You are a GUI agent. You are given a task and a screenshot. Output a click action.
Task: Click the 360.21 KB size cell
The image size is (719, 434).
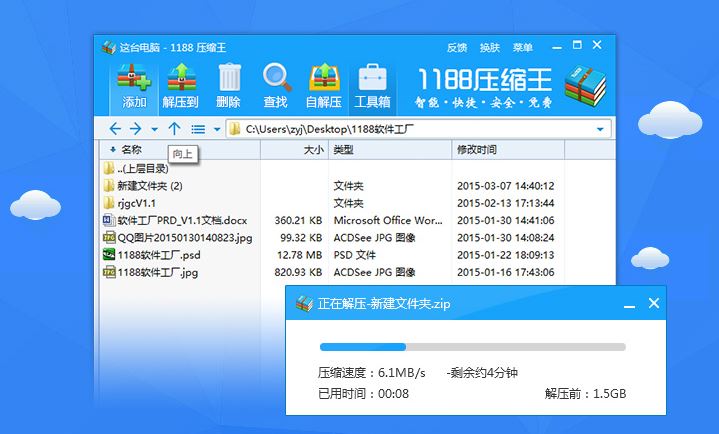point(298,221)
